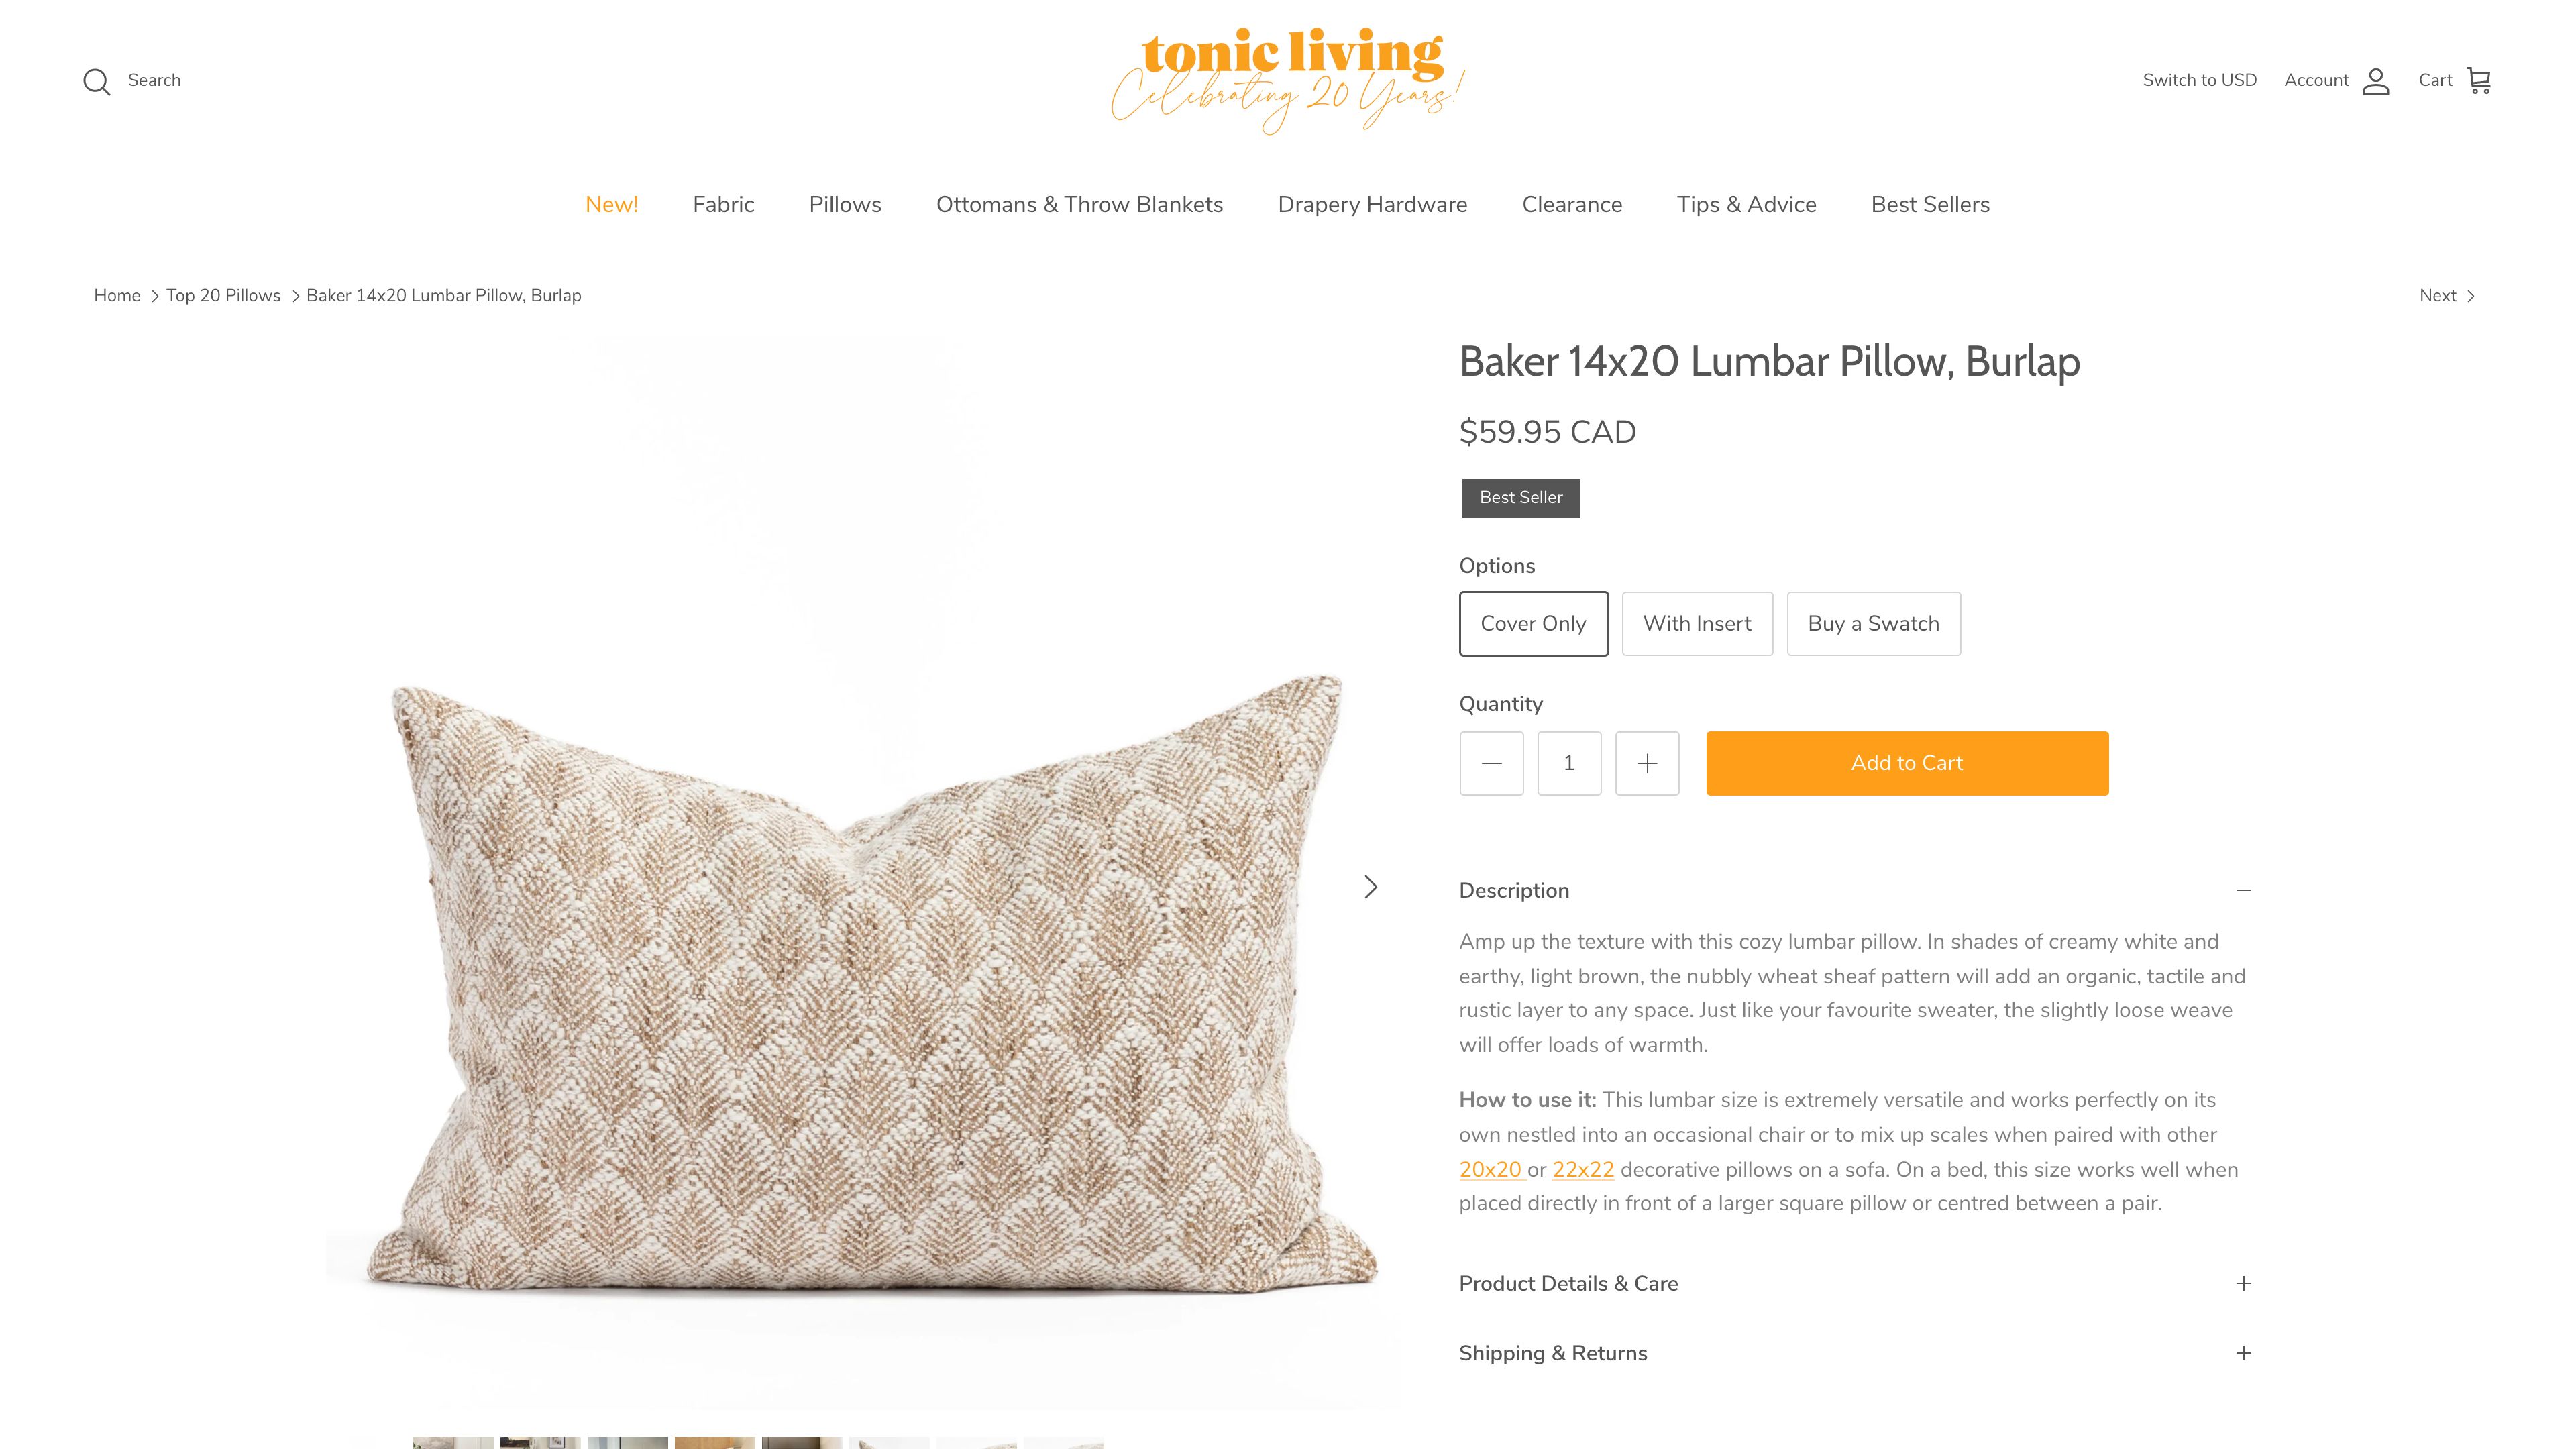The image size is (2576, 1449).
Task: Click the tonic living logo
Action: point(1288,81)
